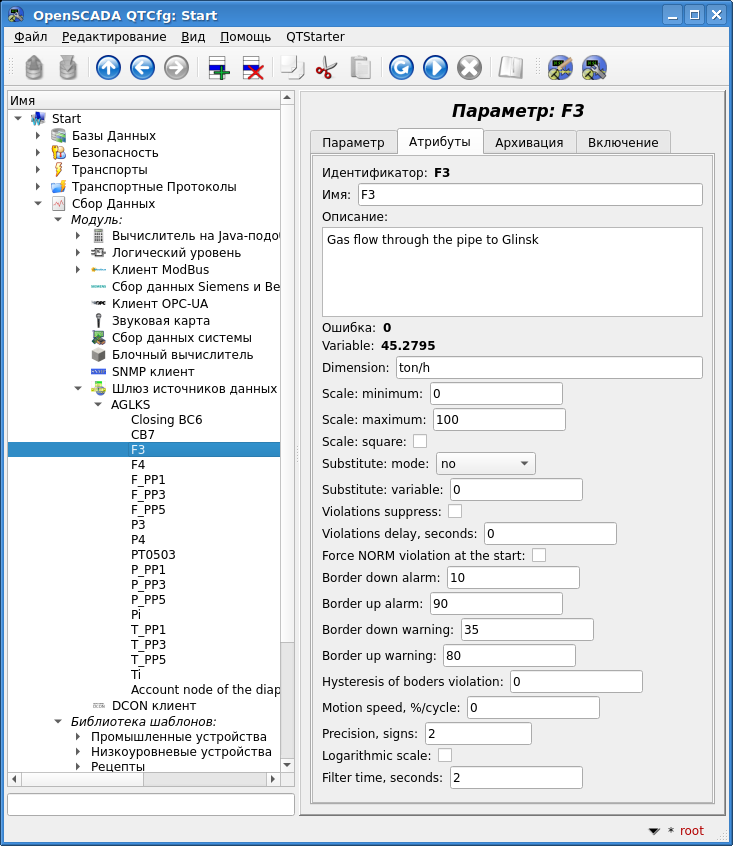The image size is (733, 846).
Task: Enable the Scale: square checkbox
Action: [420, 441]
